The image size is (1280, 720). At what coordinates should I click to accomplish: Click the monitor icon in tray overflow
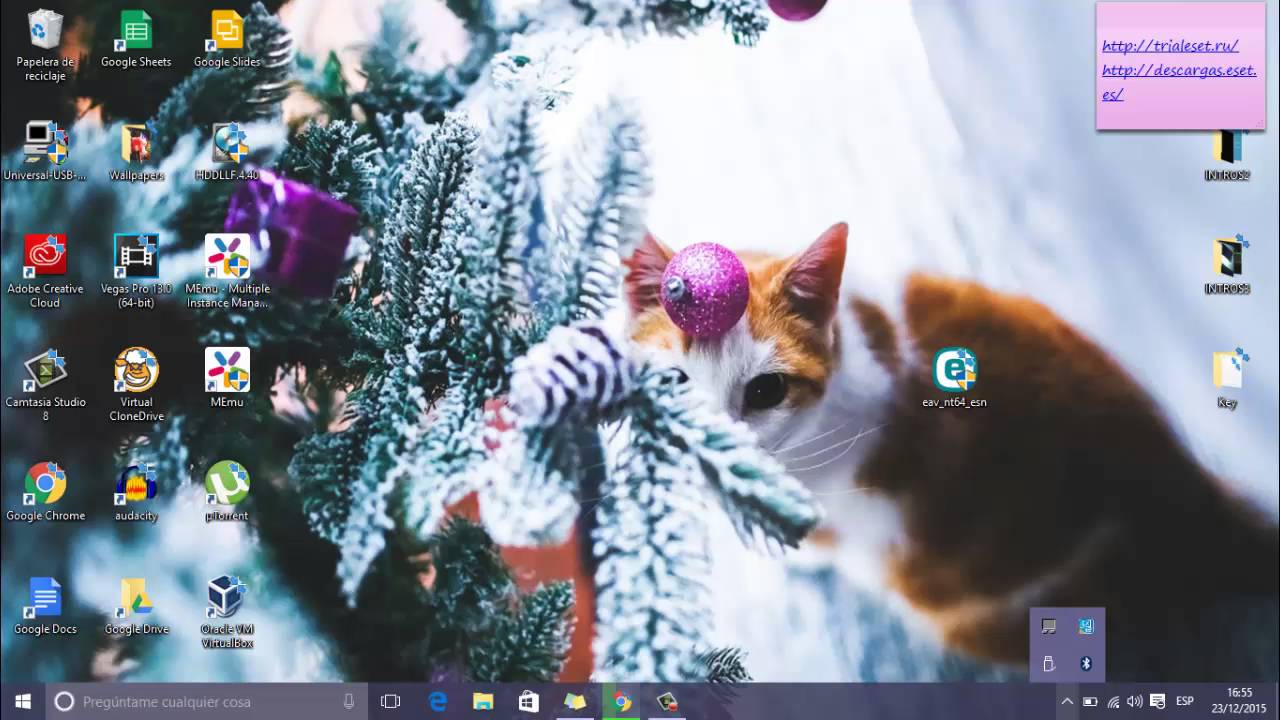click(x=1049, y=626)
